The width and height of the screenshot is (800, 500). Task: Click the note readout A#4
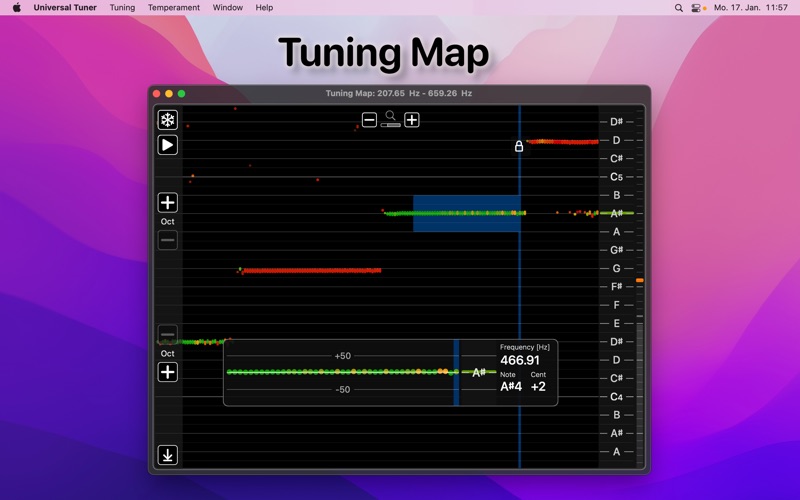pos(511,387)
